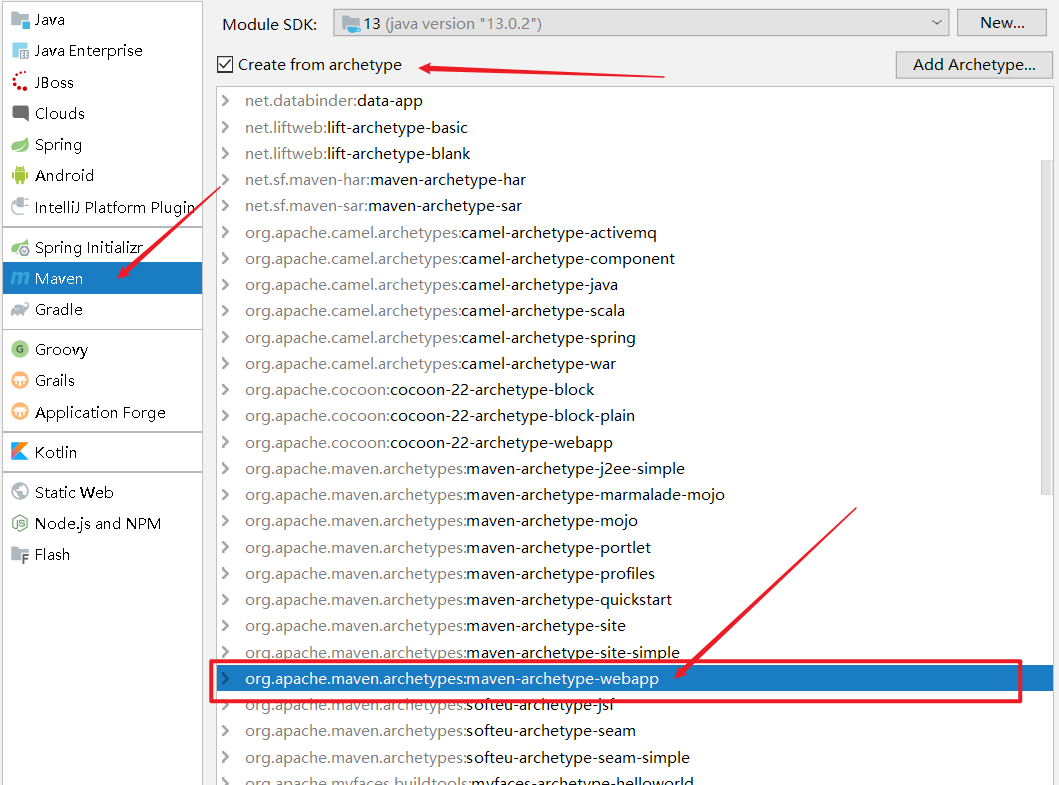Select Android project type
The width and height of the screenshot is (1059, 785).
point(103,176)
